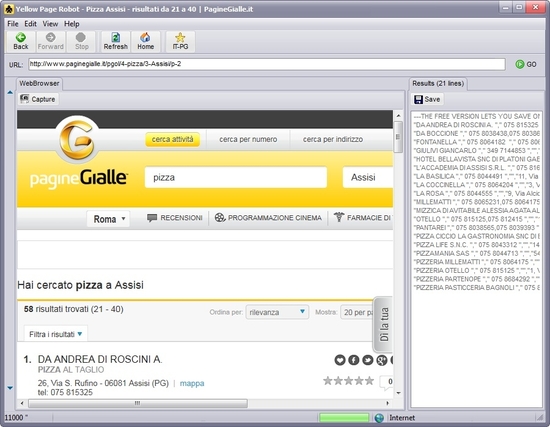Select the cerca per numero tab
The width and height of the screenshot is (550, 427).
(248, 139)
